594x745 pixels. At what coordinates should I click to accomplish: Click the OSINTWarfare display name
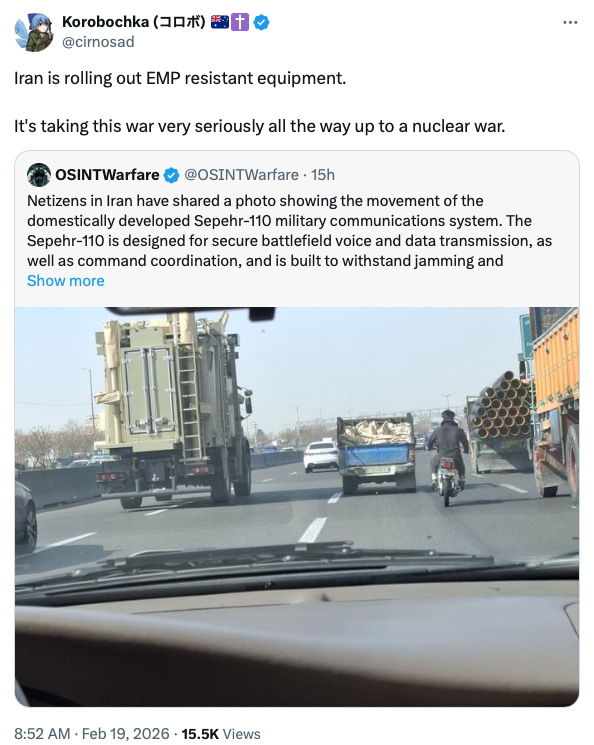(x=107, y=175)
